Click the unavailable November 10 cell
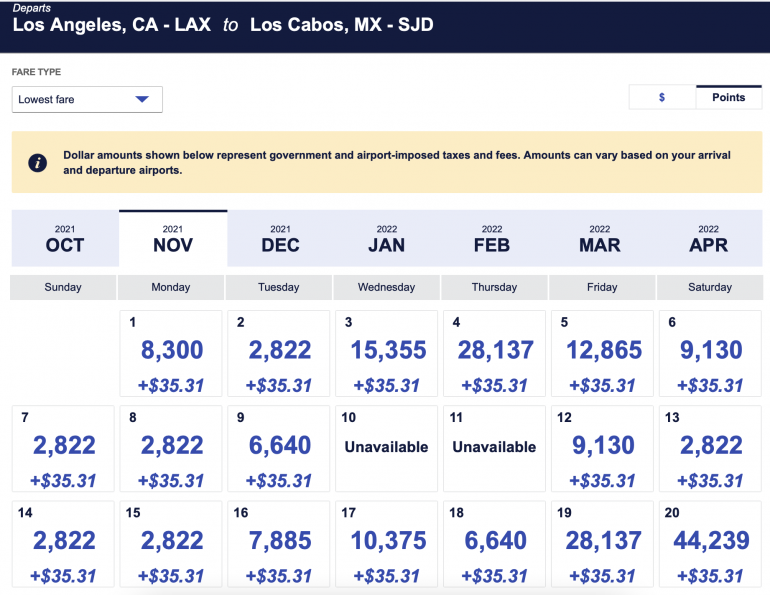The width and height of the screenshot is (770, 595). pos(387,448)
